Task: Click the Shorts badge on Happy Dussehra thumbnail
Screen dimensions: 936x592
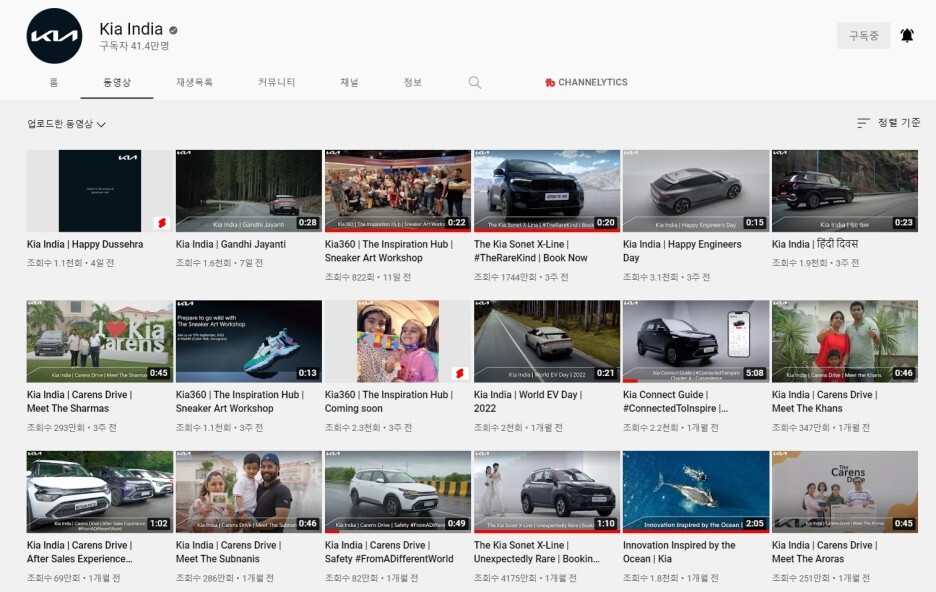Action: coord(161,223)
